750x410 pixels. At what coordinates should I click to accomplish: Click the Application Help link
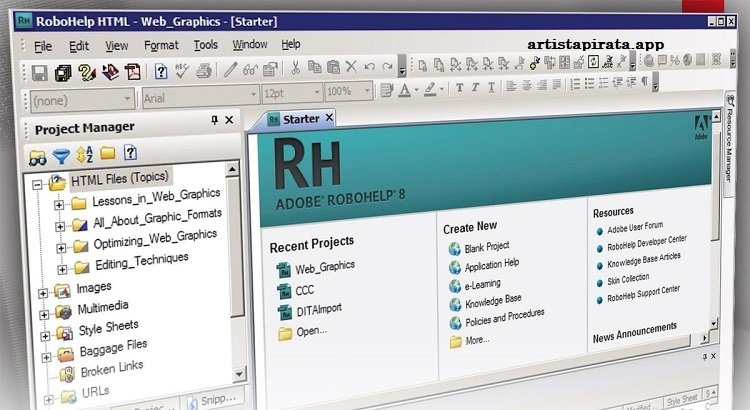tap(492, 265)
